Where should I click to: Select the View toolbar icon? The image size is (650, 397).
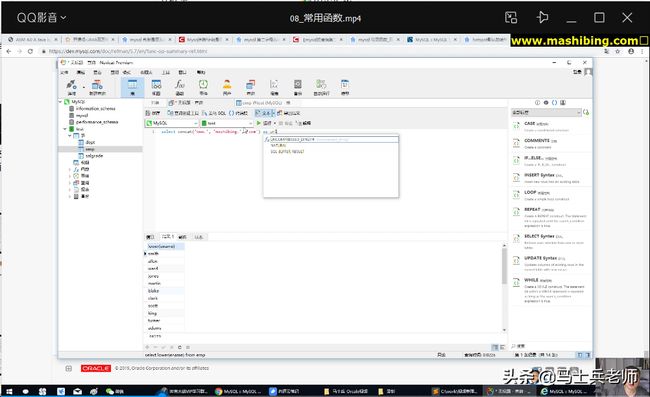click(156, 87)
